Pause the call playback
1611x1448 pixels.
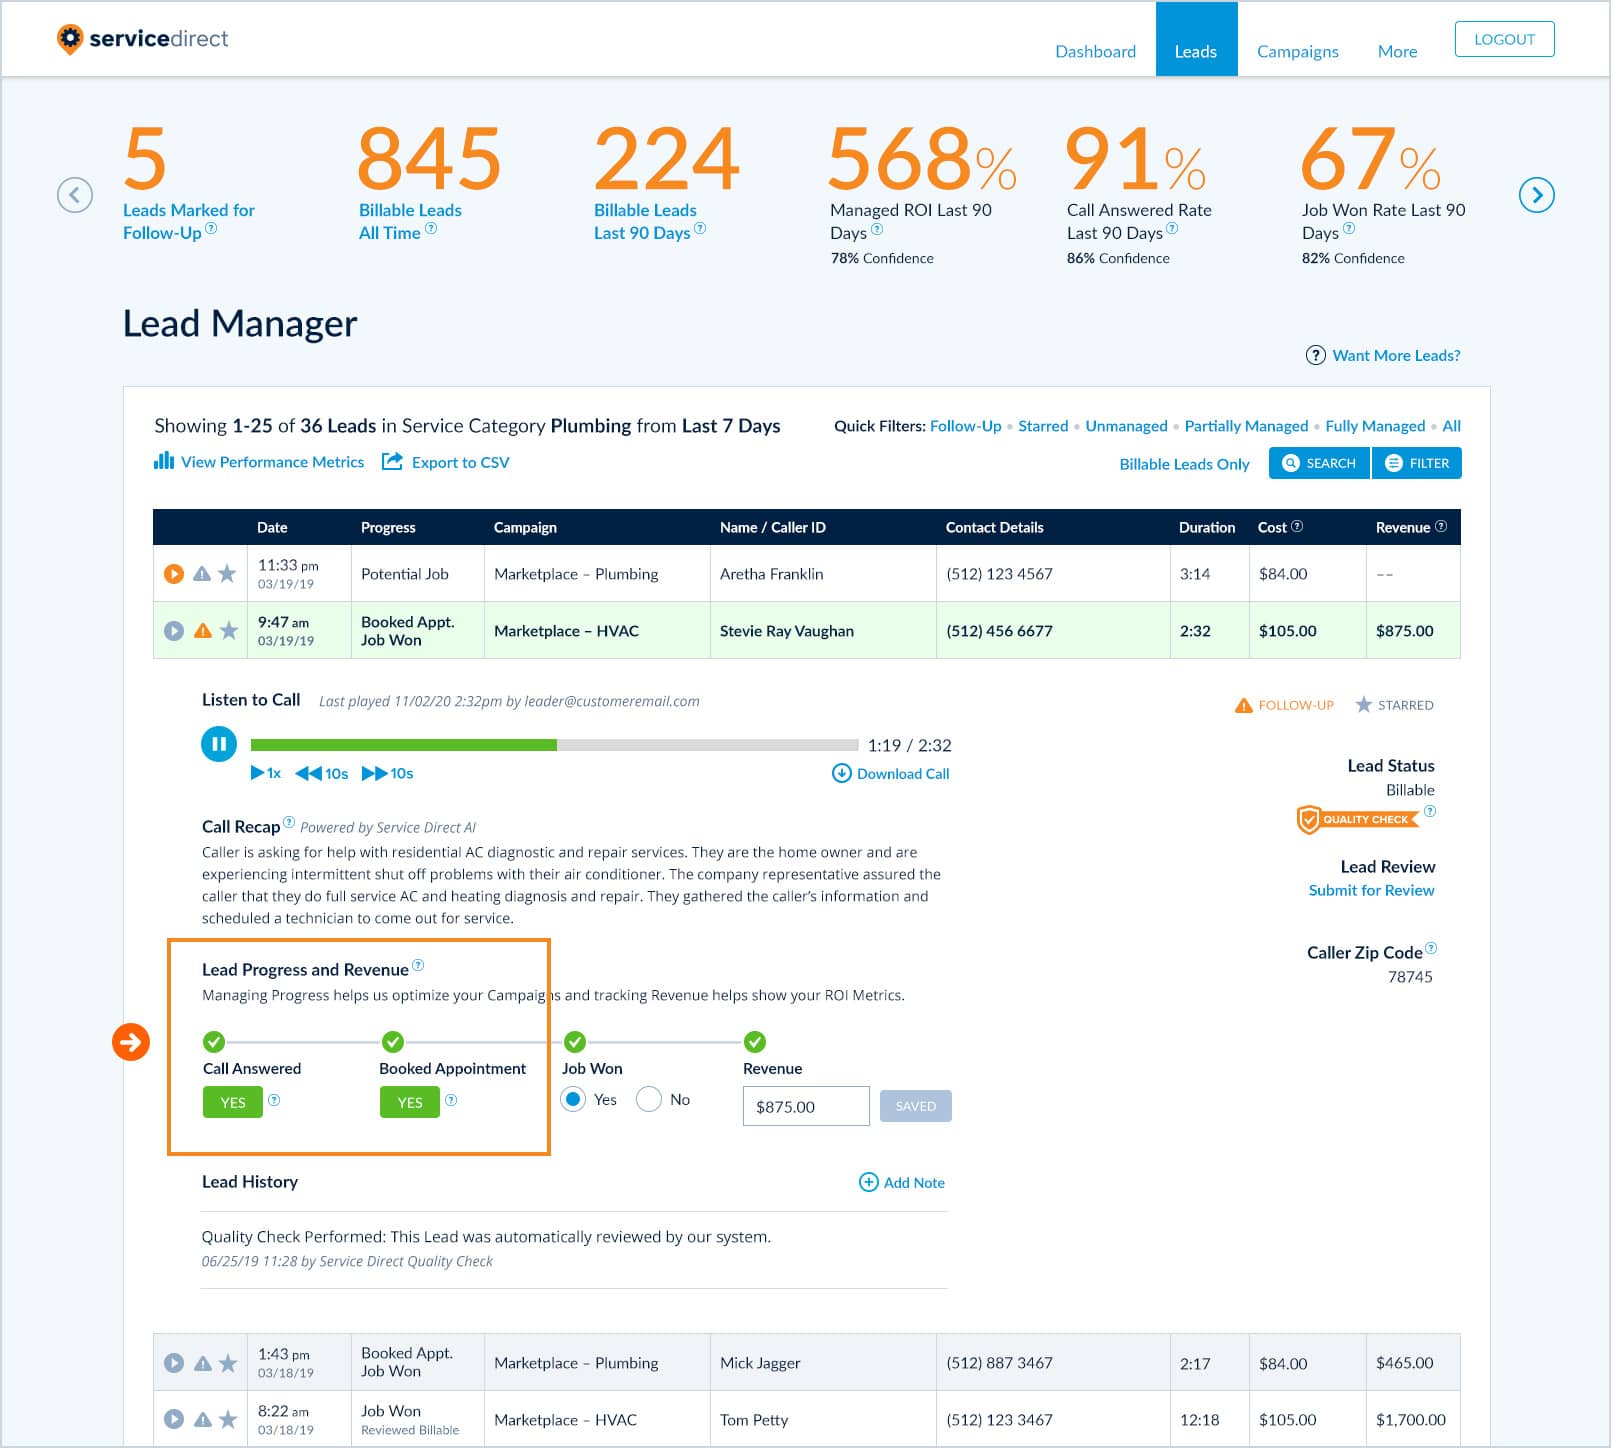point(219,744)
